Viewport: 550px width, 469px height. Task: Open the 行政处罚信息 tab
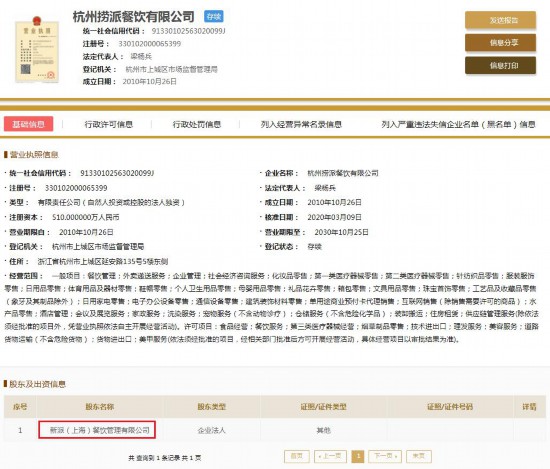pyautogui.click(x=197, y=124)
